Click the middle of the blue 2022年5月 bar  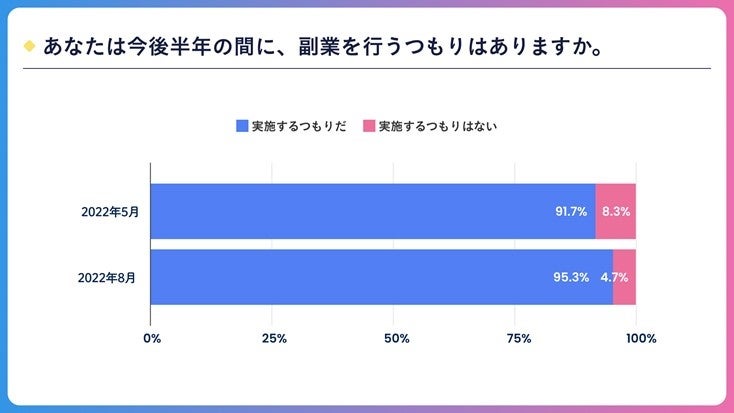coord(372,211)
